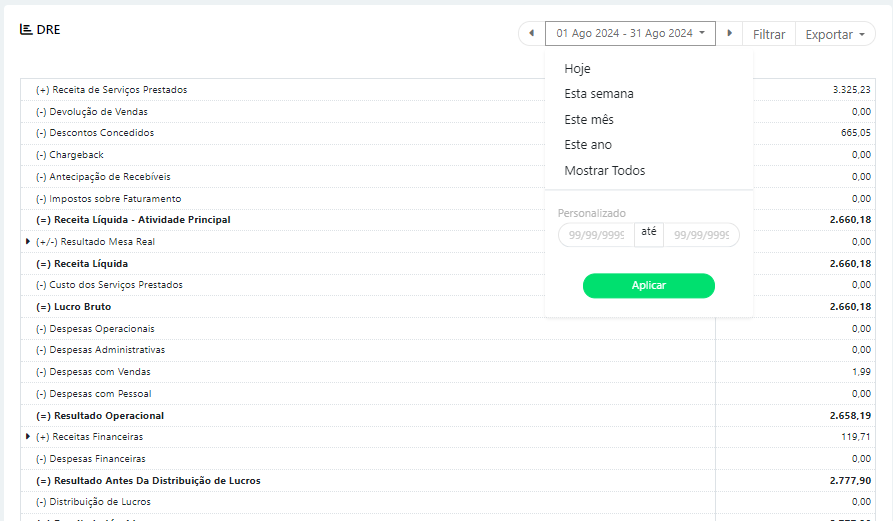The width and height of the screenshot is (893, 521).
Task: Choose Mostrar Todos option
Action: coord(604,171)
